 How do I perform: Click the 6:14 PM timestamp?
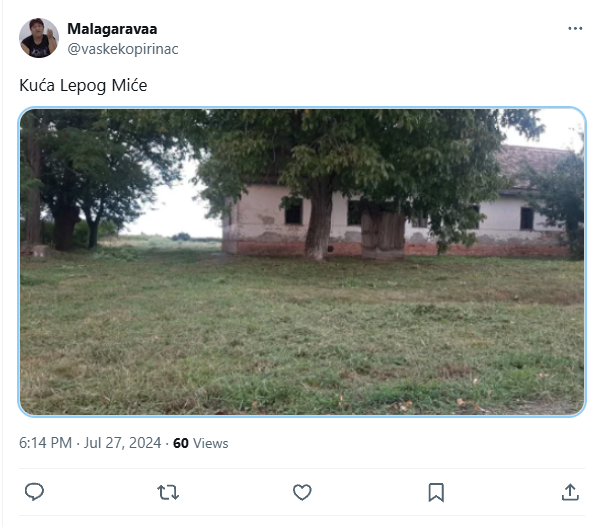pos(45,443)
